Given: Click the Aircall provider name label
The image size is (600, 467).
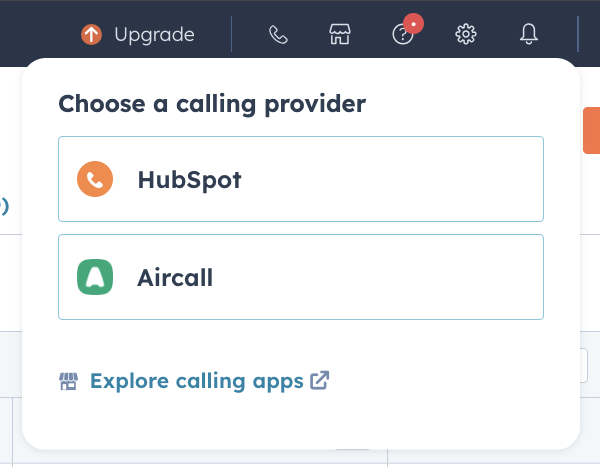Looking at the screenshot, I should [175, 278].
